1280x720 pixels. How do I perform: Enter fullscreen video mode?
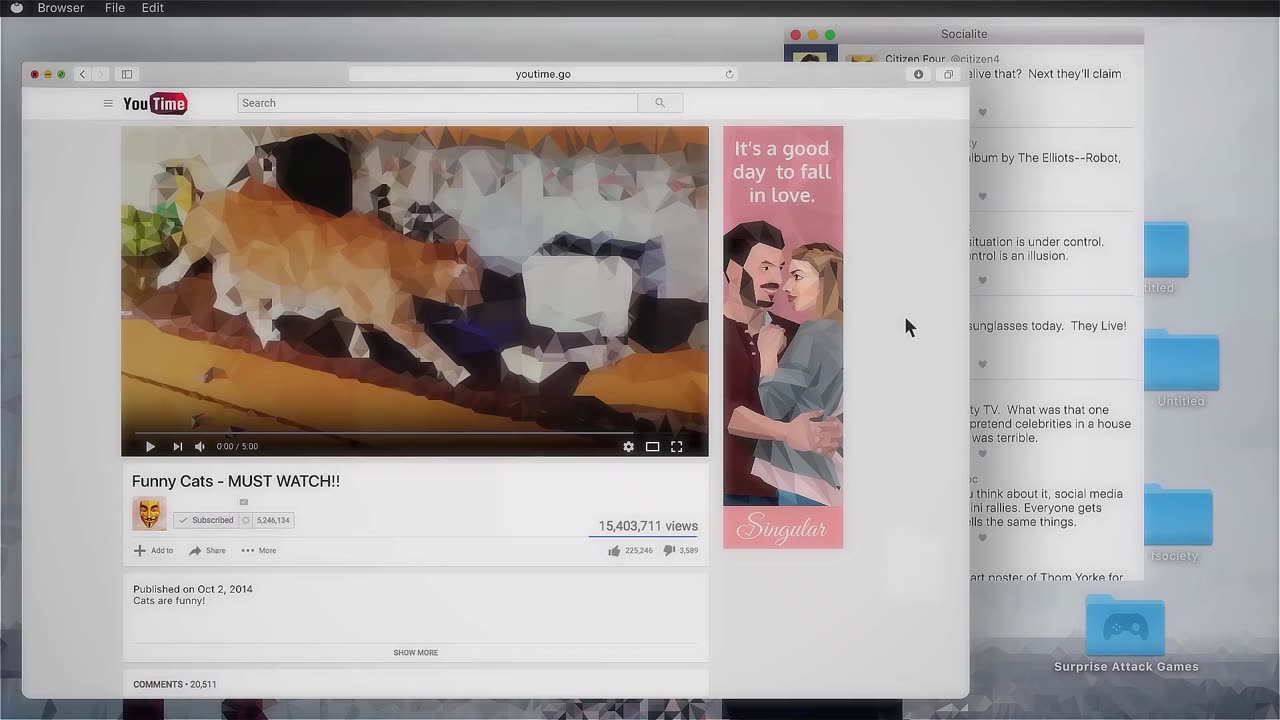676,447
